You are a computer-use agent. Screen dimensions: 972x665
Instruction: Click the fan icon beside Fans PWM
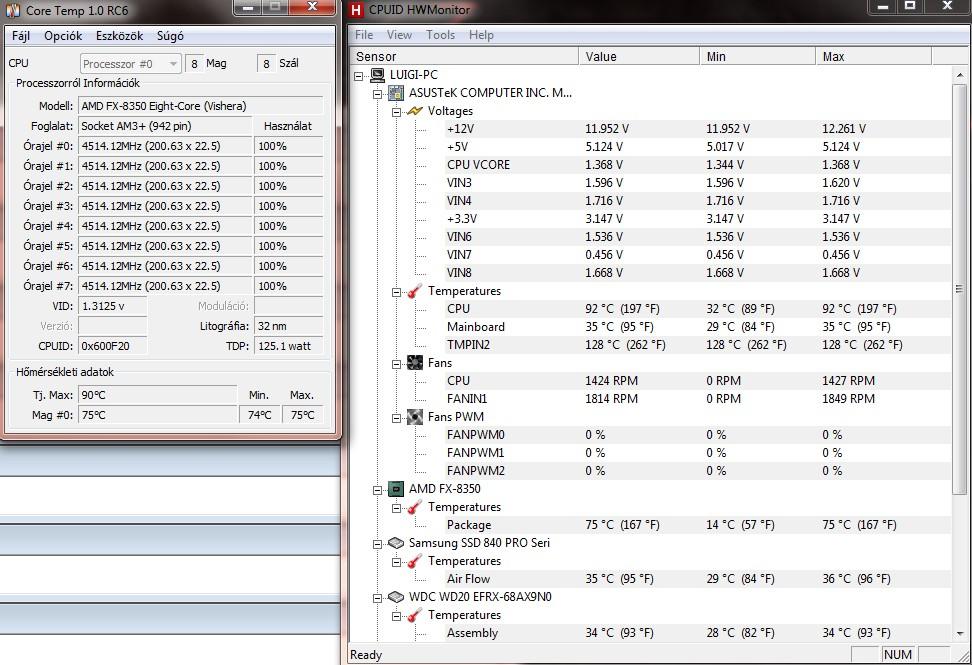[x=414, y=416]
